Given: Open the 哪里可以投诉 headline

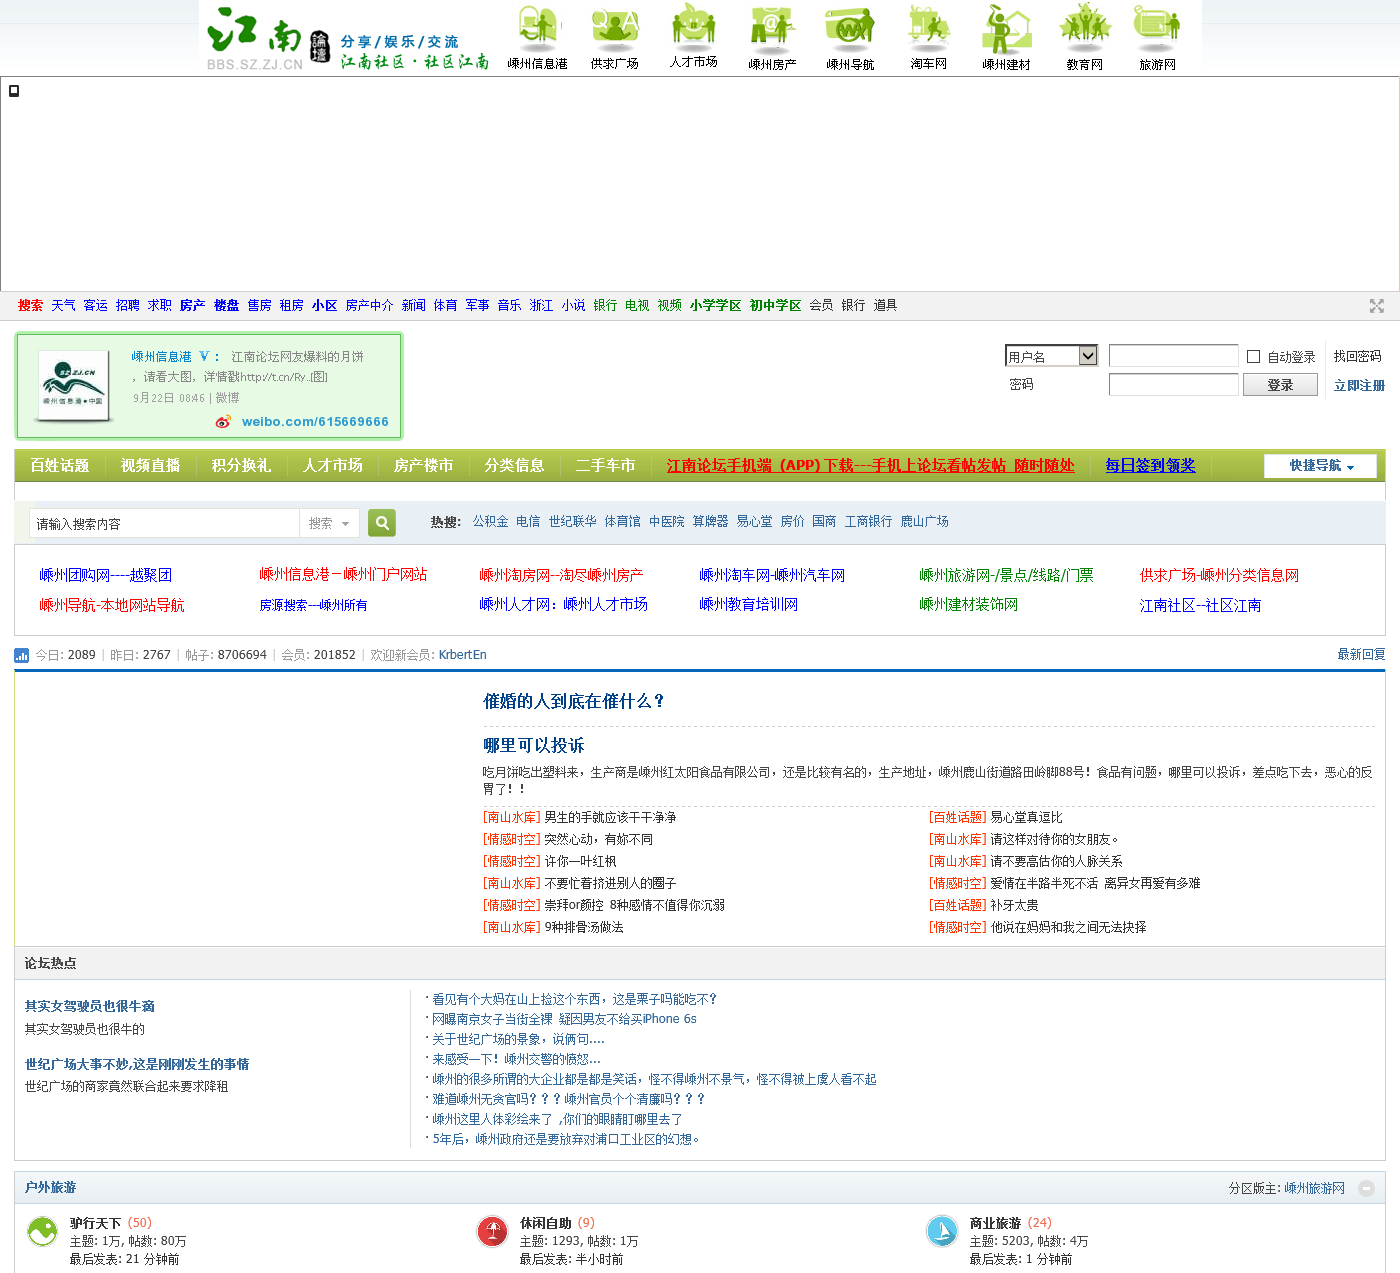Looking at the screenshot, I should pyautogui.click(x=534, y=746).
